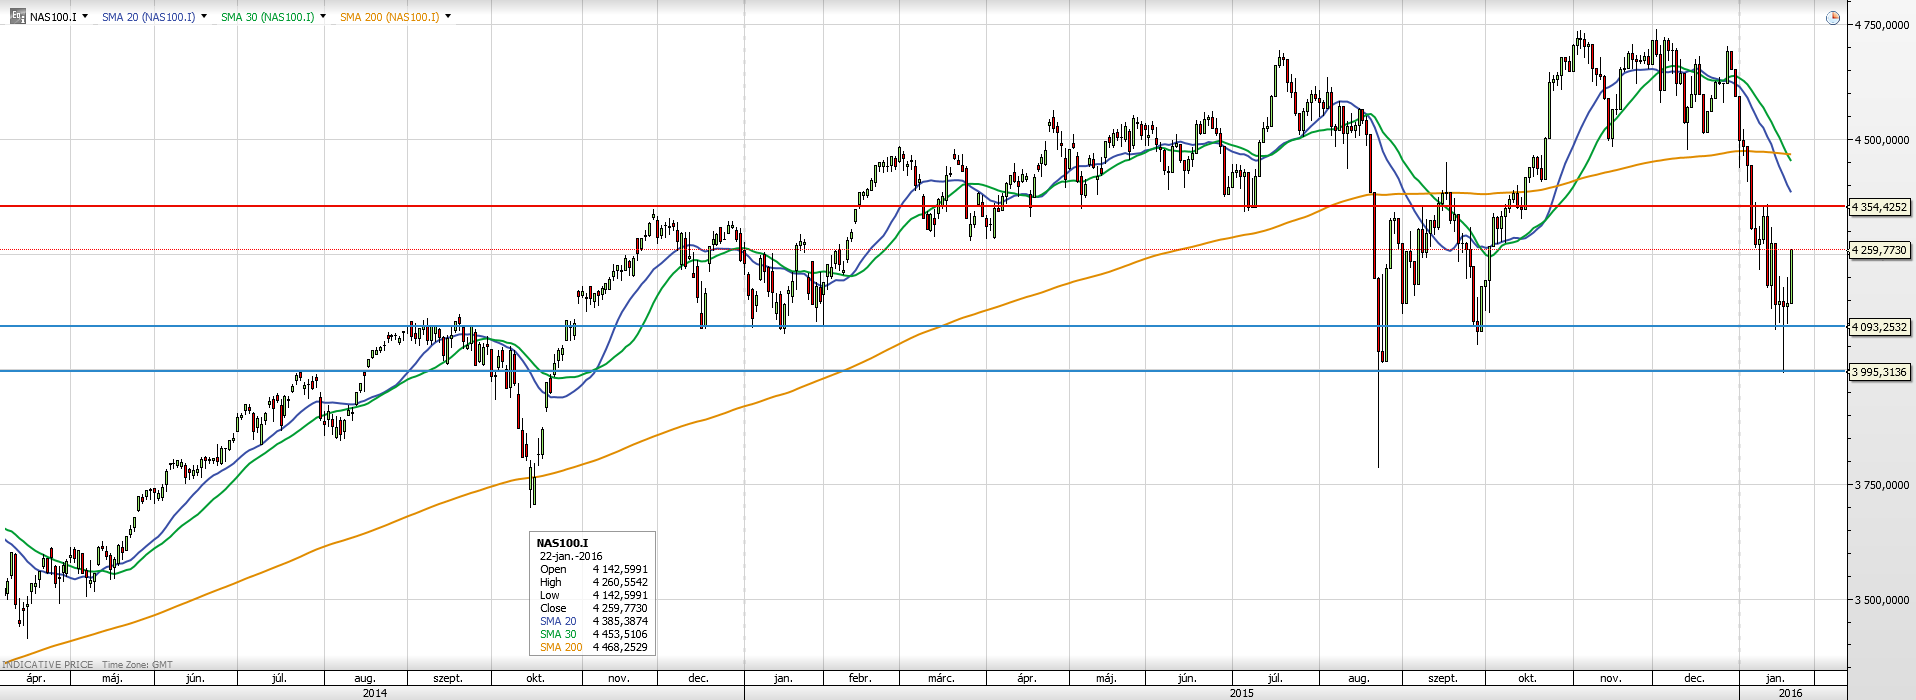Expand the SMA 200 indicator dropdown arrow
The image size is (1916, 700).
tap(448, 17)
